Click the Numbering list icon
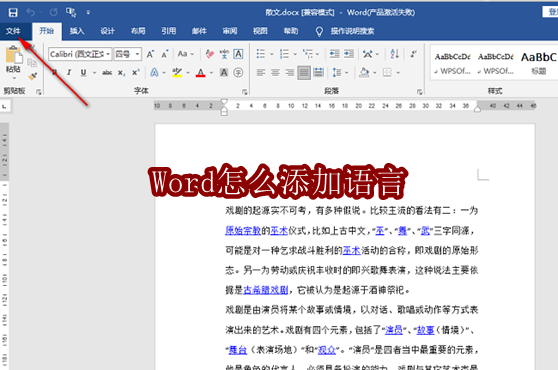This screenshot has width=558, height=370. coord(284,54)
